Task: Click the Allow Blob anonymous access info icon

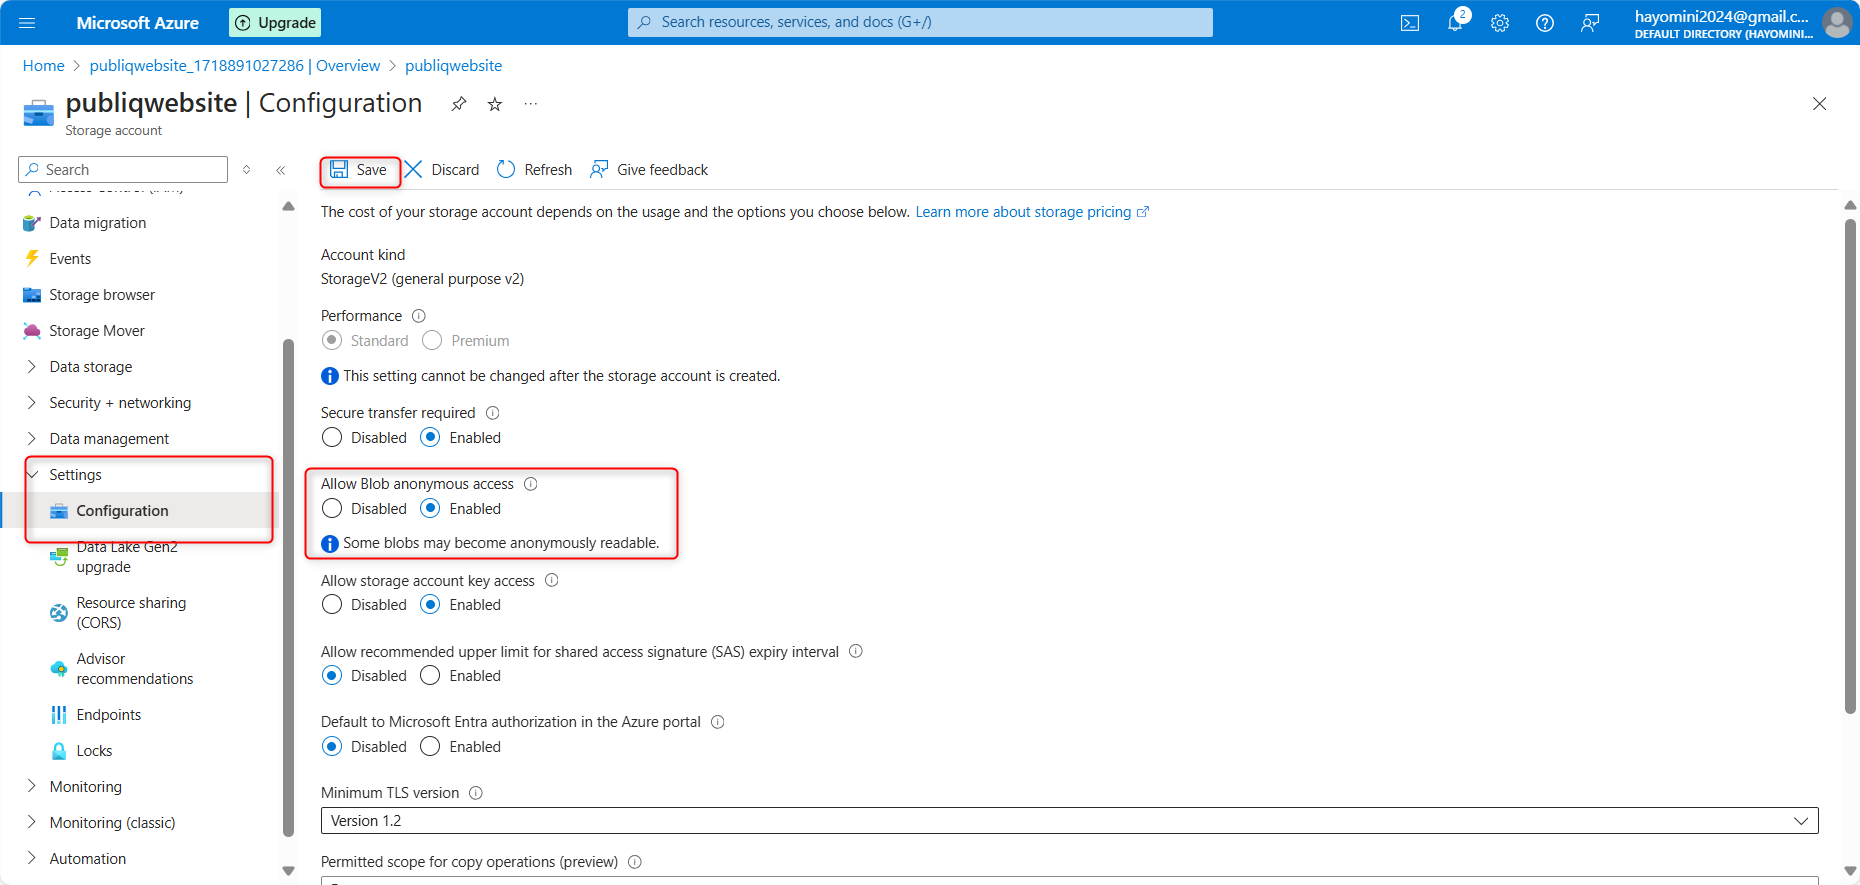Action: (x=531, y=484)
